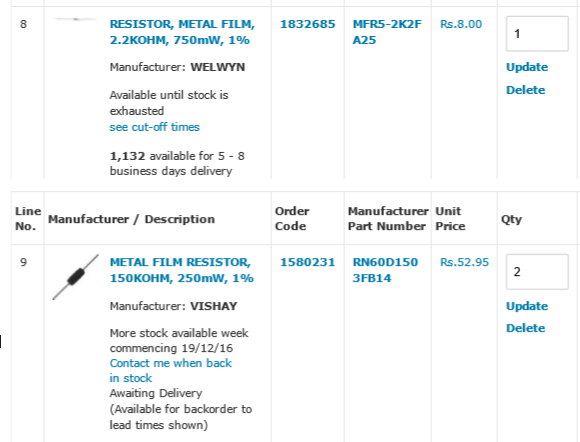Click the VISHAY resistor thumbnail image

pyautogui.click(x=75, y=277)
